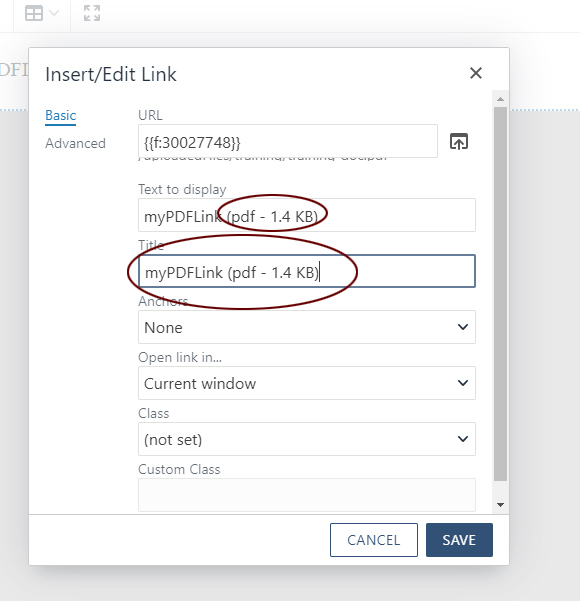This screenshot has width=580, height=601.
Task: Open the Class dropdown showing (not set)
Action: click(307, 439)
